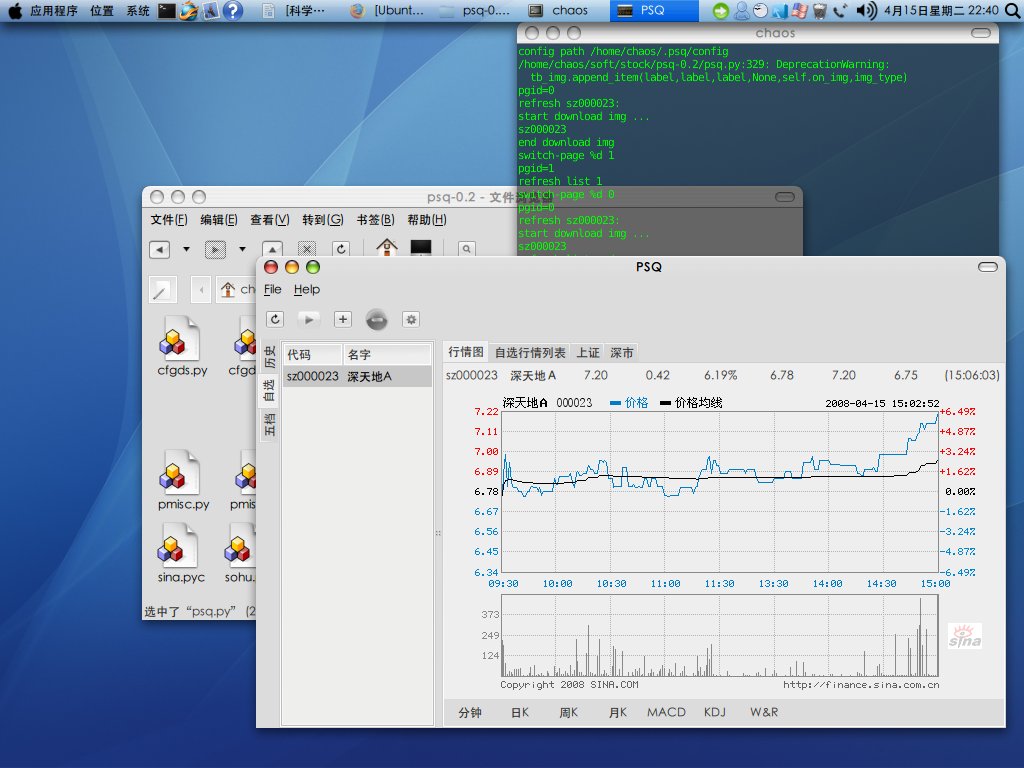Image resolution: width=1024 pixels, height=768 pixels.
Task: Switch to 自选行情列表 tab
Action: [530, 353]
